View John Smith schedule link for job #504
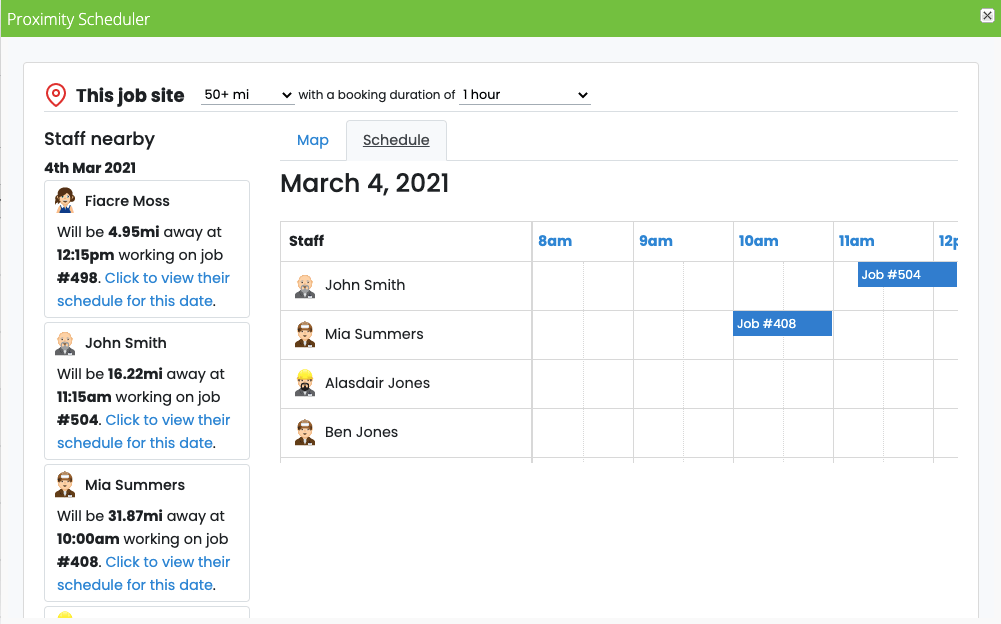1001x624 pixels. [x=143, y=431]
